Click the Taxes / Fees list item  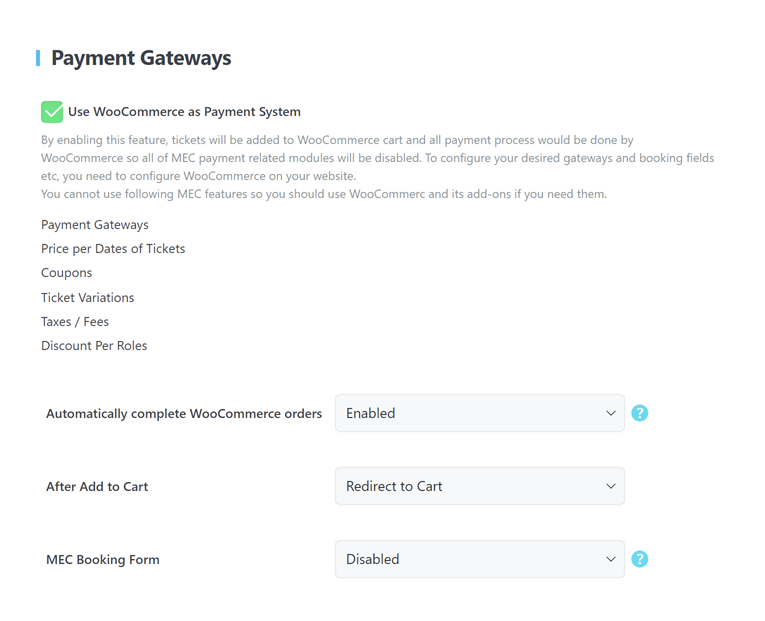pyautogui.click(x=75, y=322)
